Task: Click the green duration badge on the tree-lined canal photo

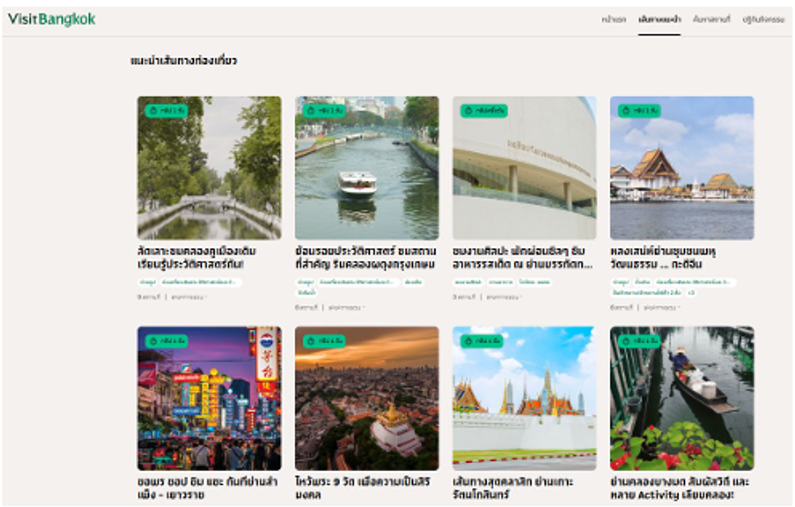Action: click(x=166, y=111)
